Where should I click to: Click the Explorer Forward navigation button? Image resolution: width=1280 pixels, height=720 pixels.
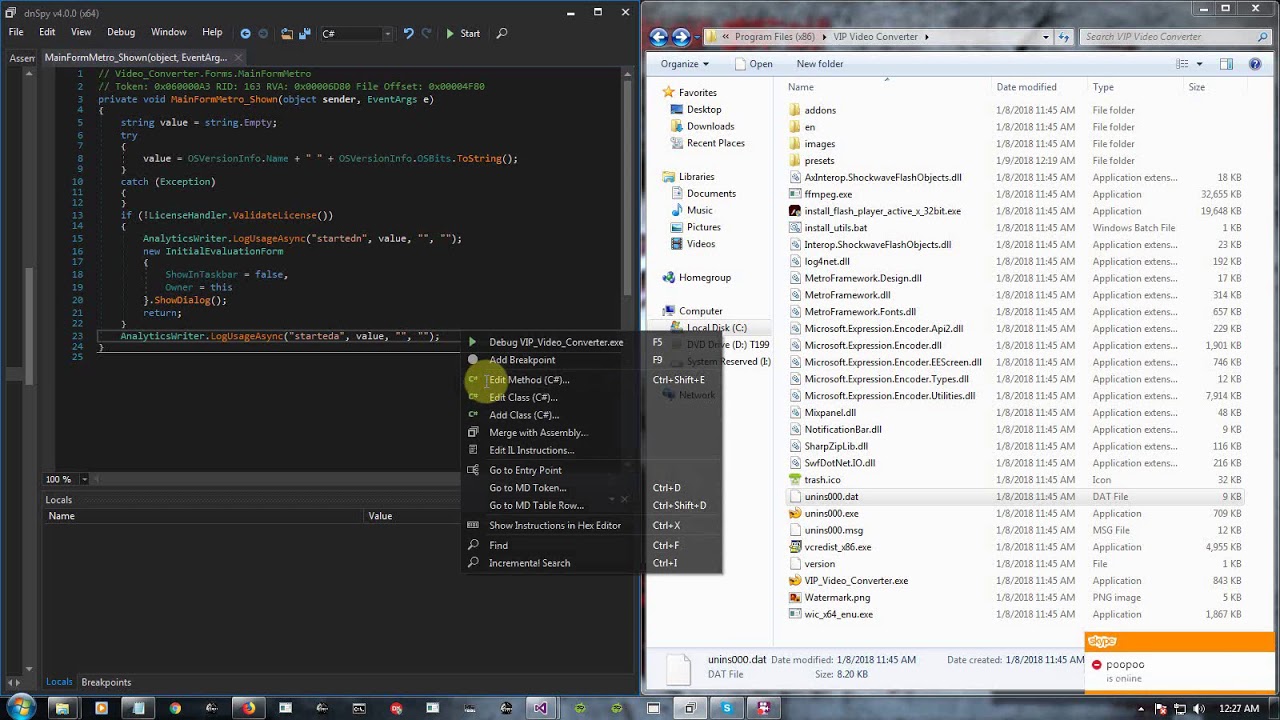click(682, 37)
